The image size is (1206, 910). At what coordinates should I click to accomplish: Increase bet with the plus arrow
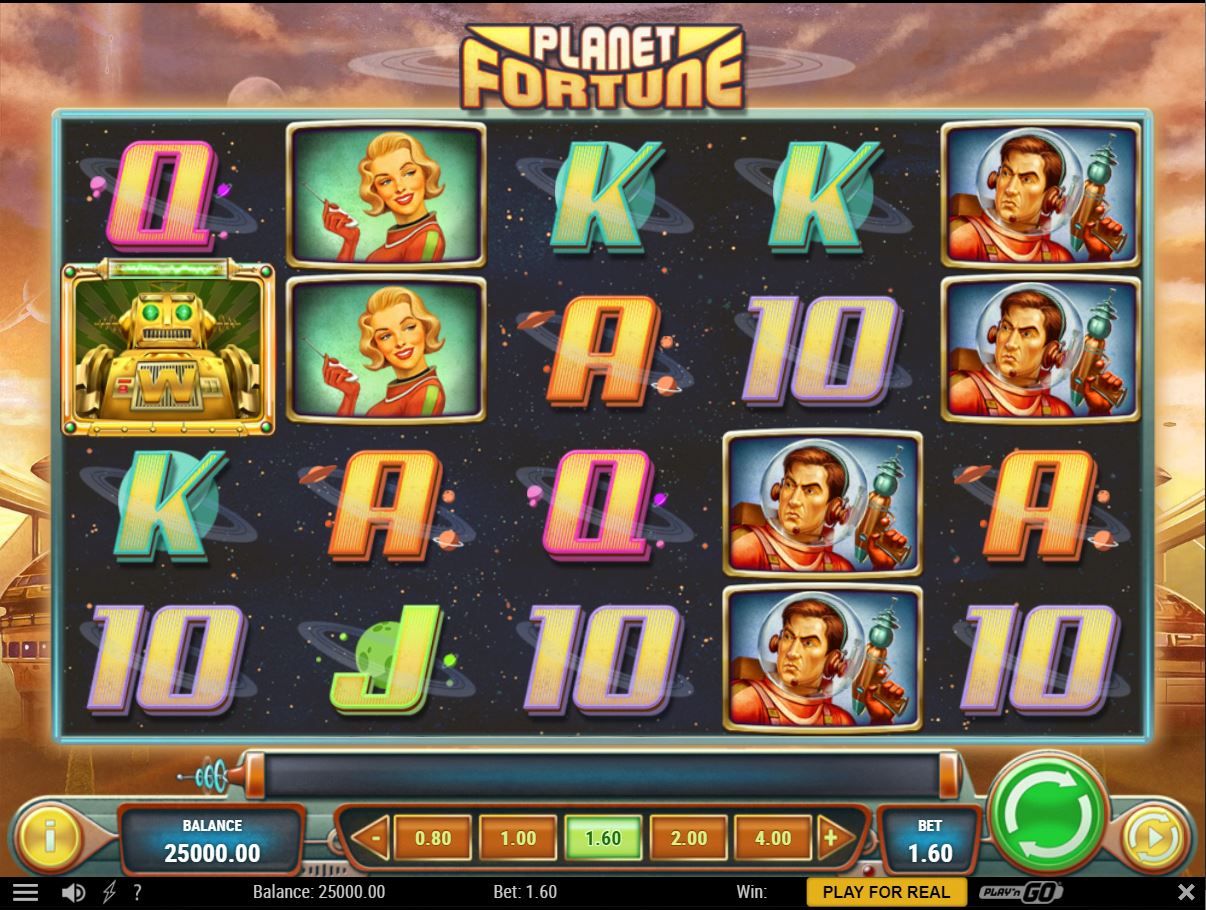coord(829,838)
